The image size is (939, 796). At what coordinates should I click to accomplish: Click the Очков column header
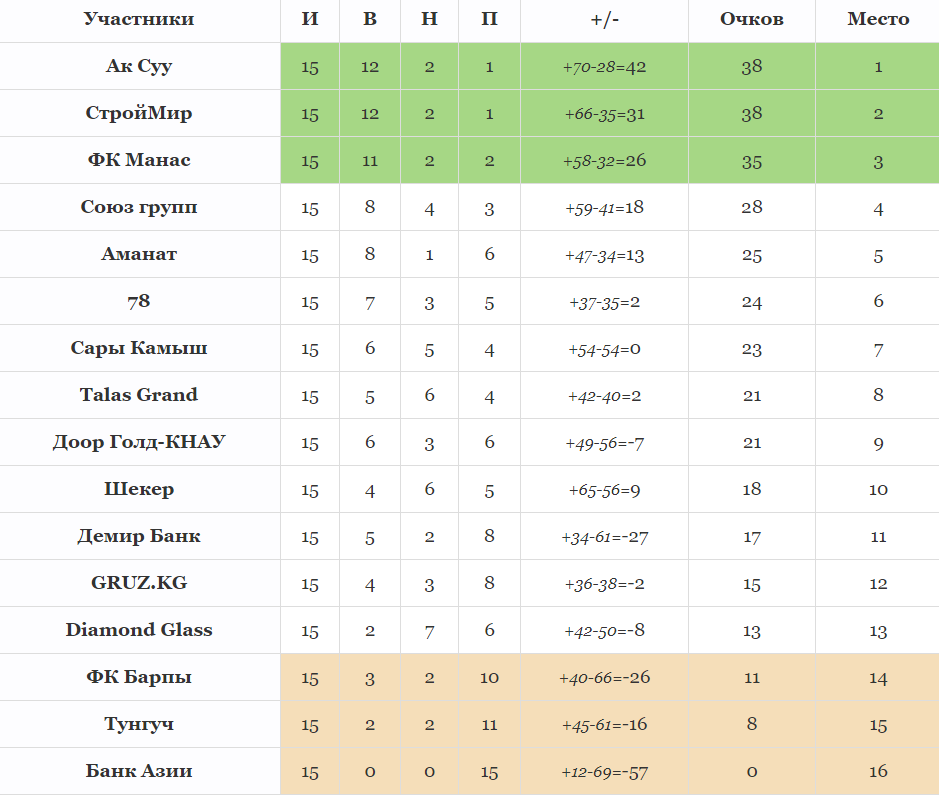[x=751, y=20]
